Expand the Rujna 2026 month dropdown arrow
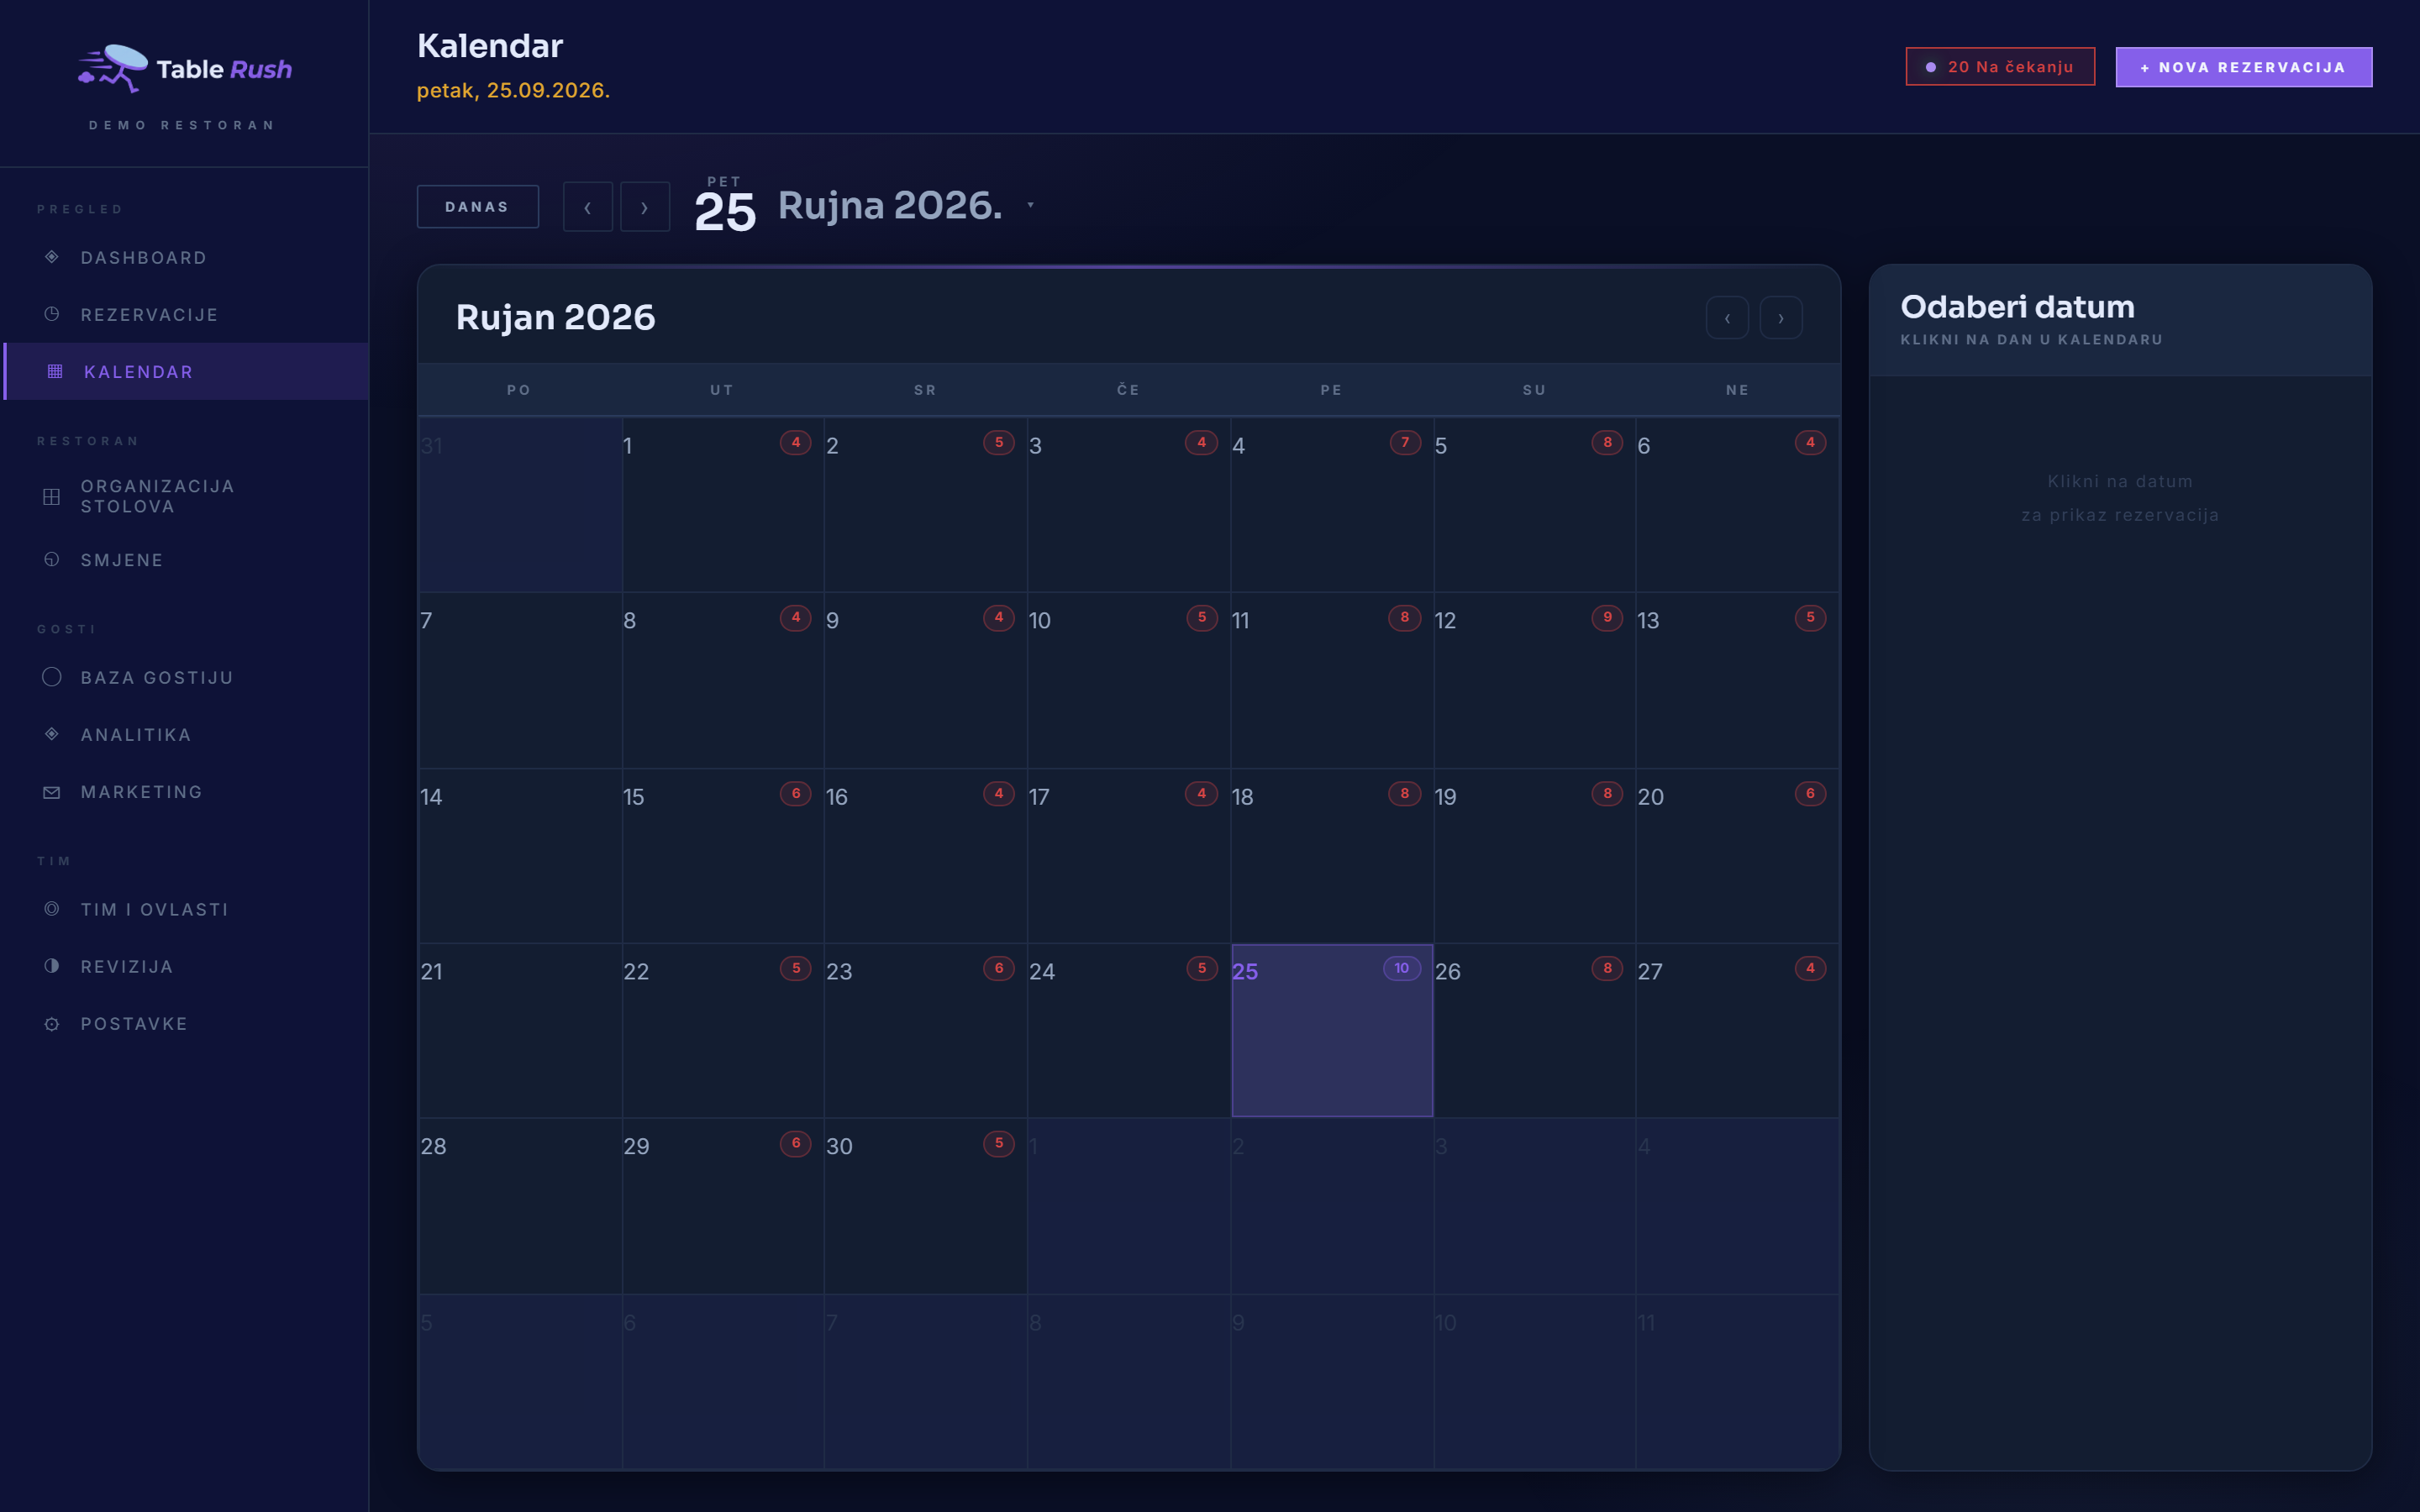 click(1030, 205)
